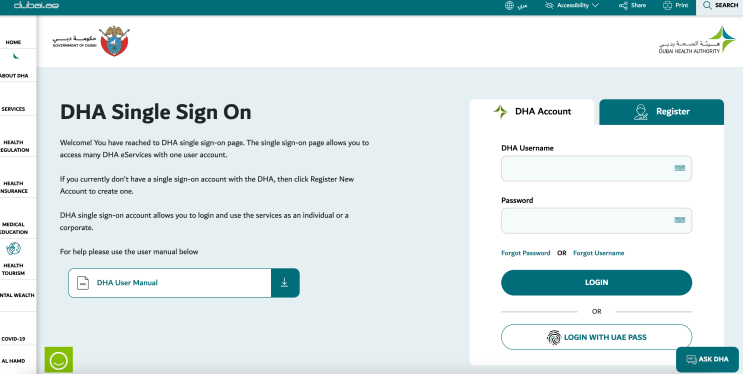The height and width of the screenshot is (374, 743).
Task: Click the DHA User Manual link
Action: click(x=127, y=283)
